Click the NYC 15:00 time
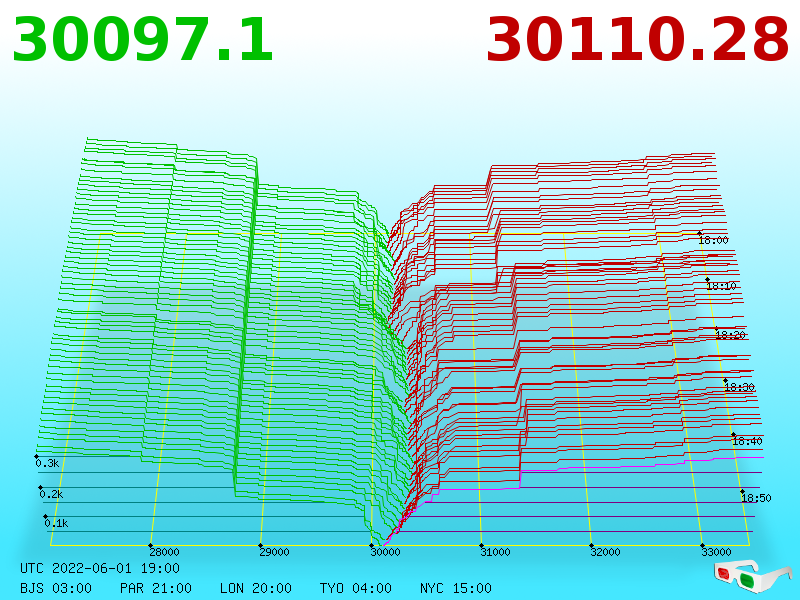The height and width of the screenshot is (600, 800). pyautogui.click(x=456, y=588)
